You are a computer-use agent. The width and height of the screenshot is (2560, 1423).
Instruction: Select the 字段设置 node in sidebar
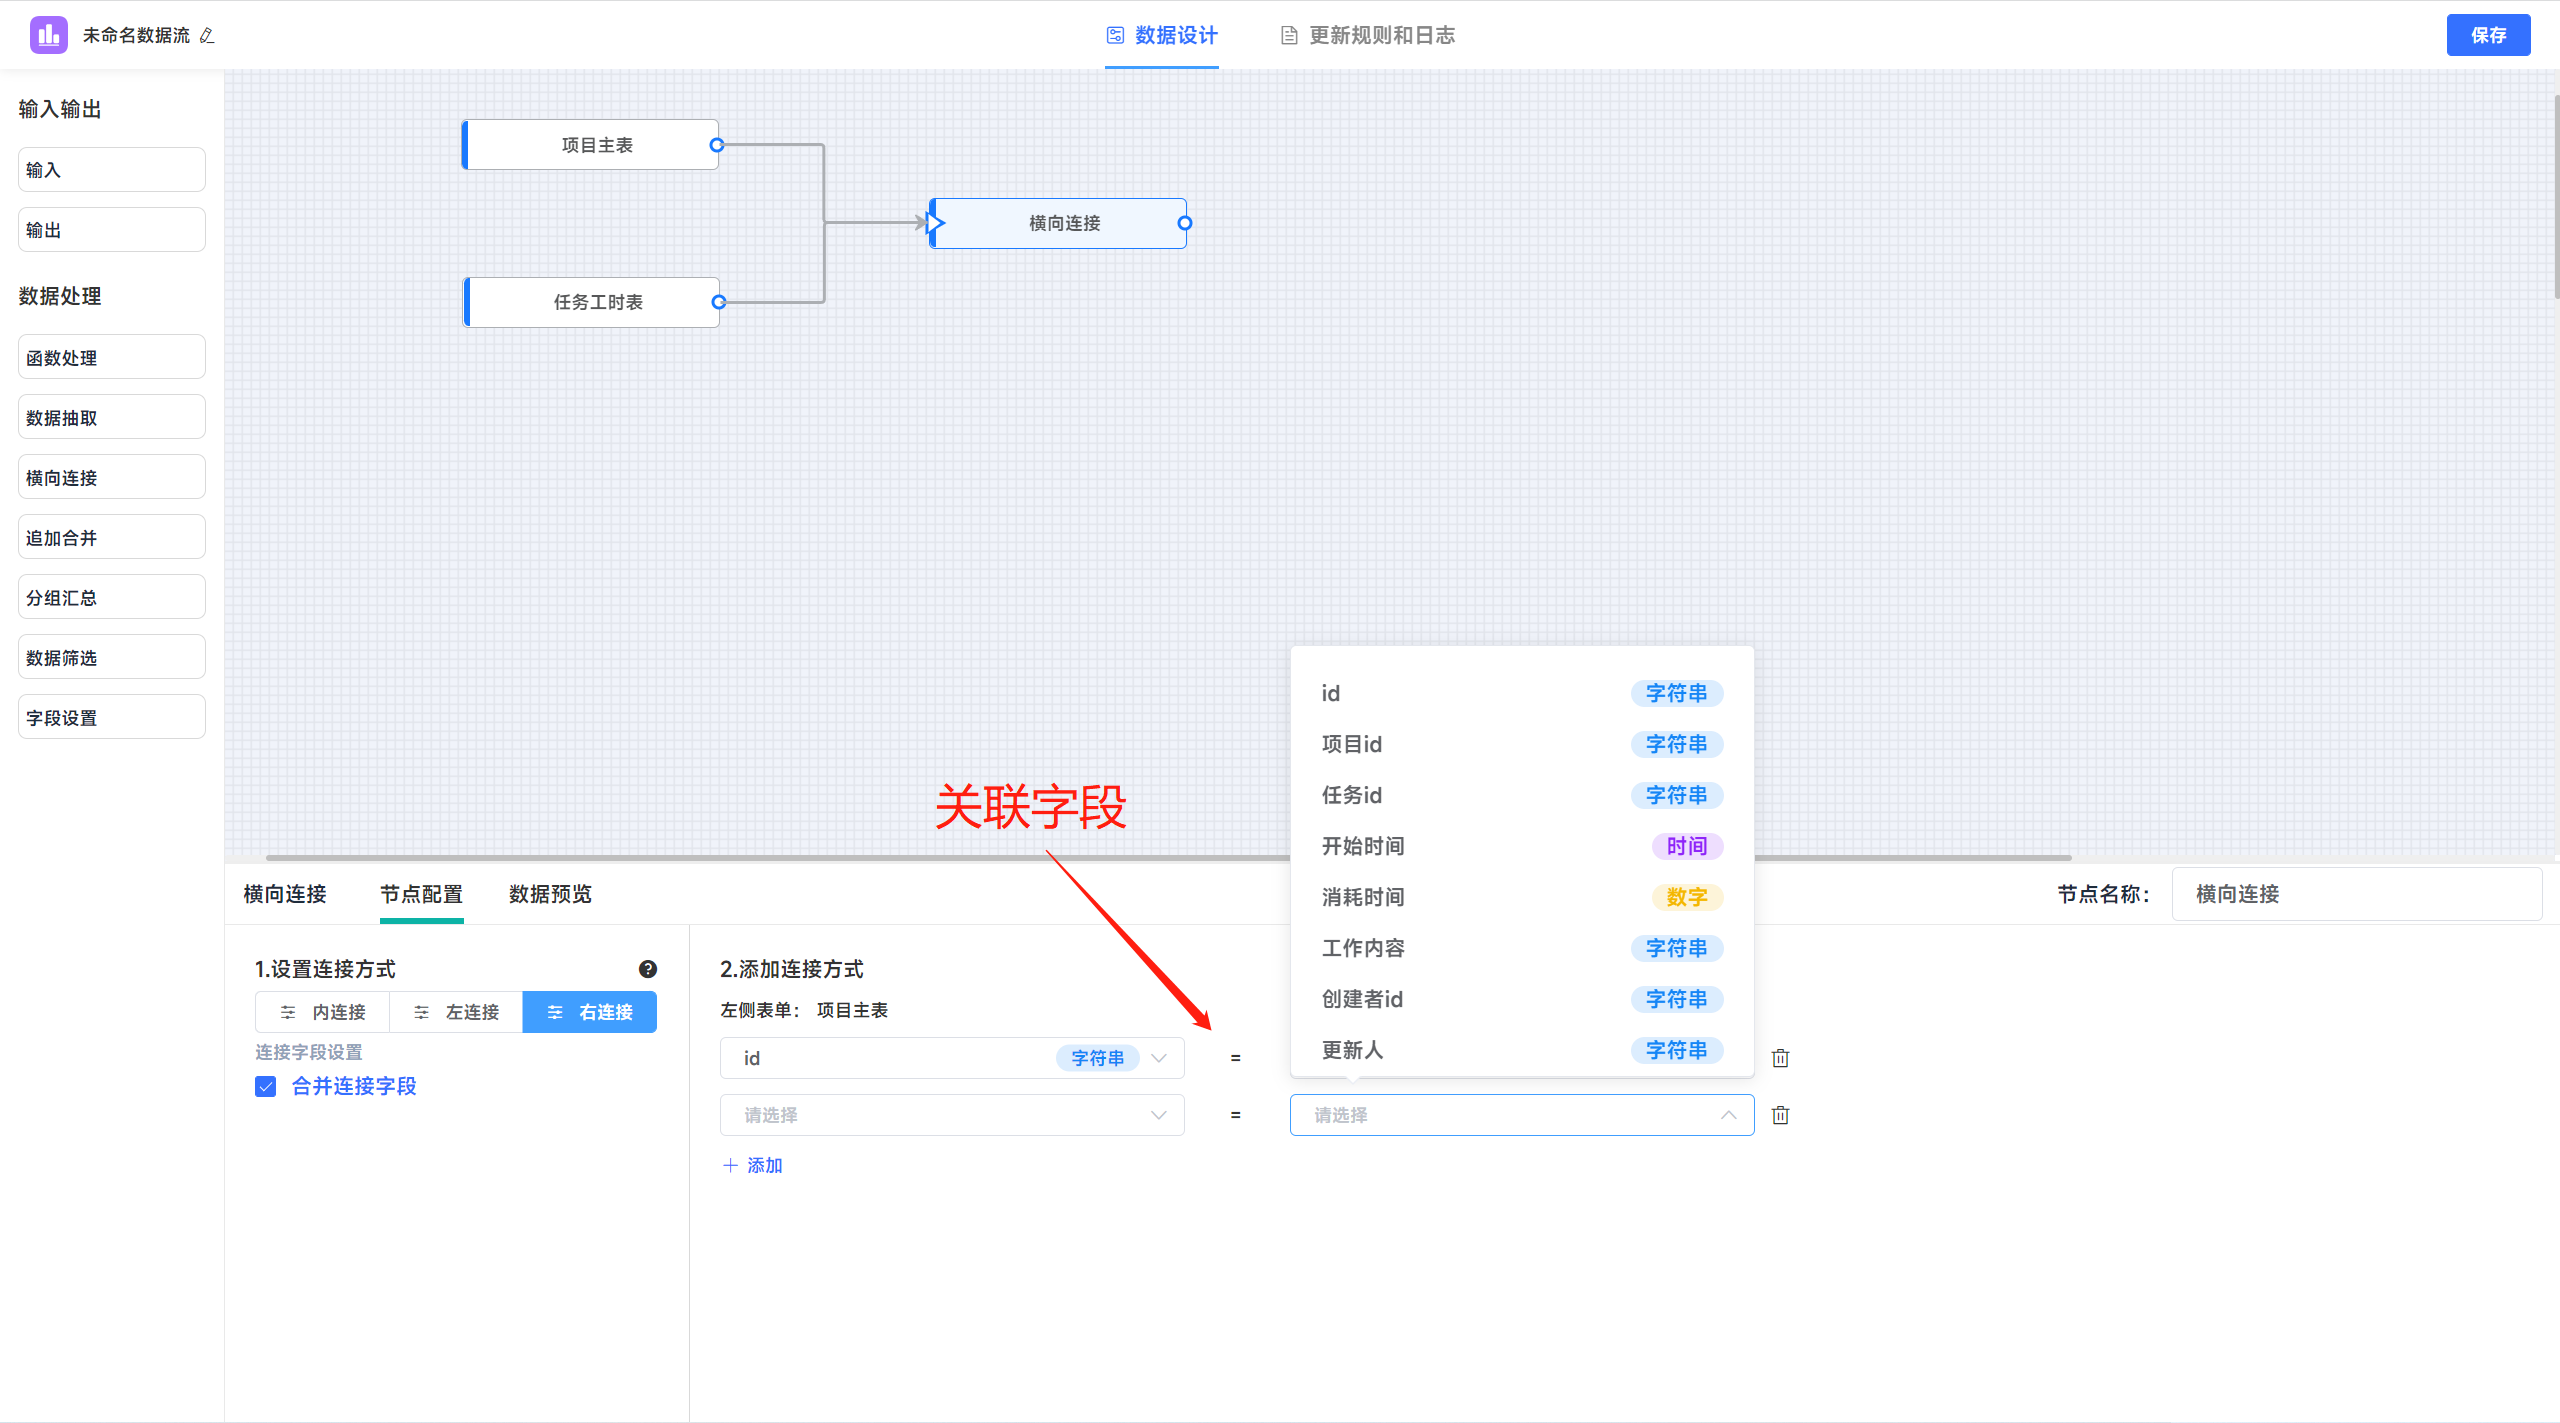tap(112, 717)
